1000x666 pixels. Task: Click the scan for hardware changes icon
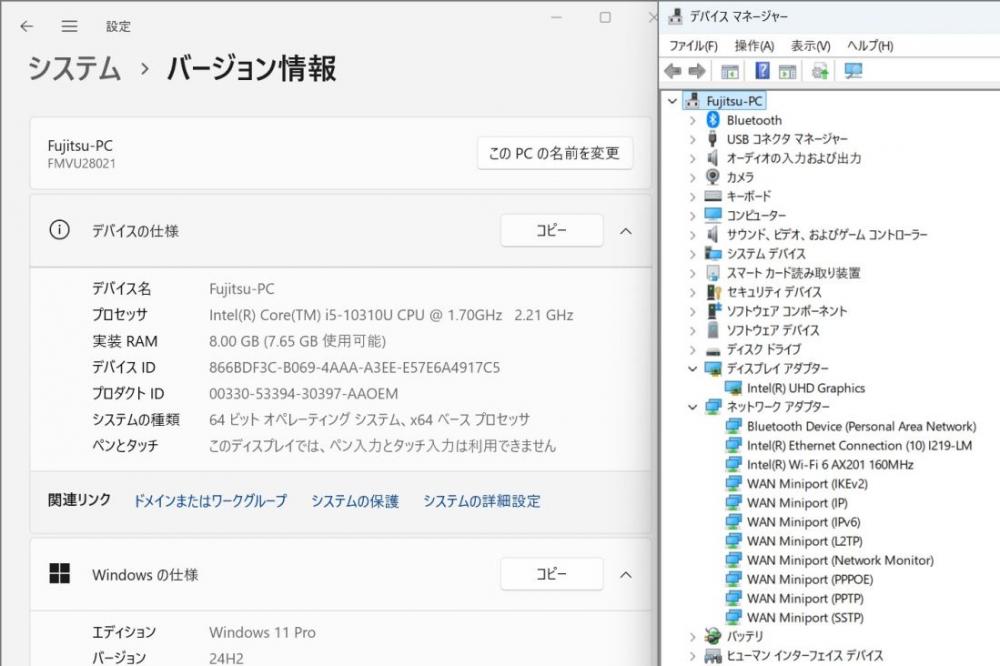(x=820, y=71)
